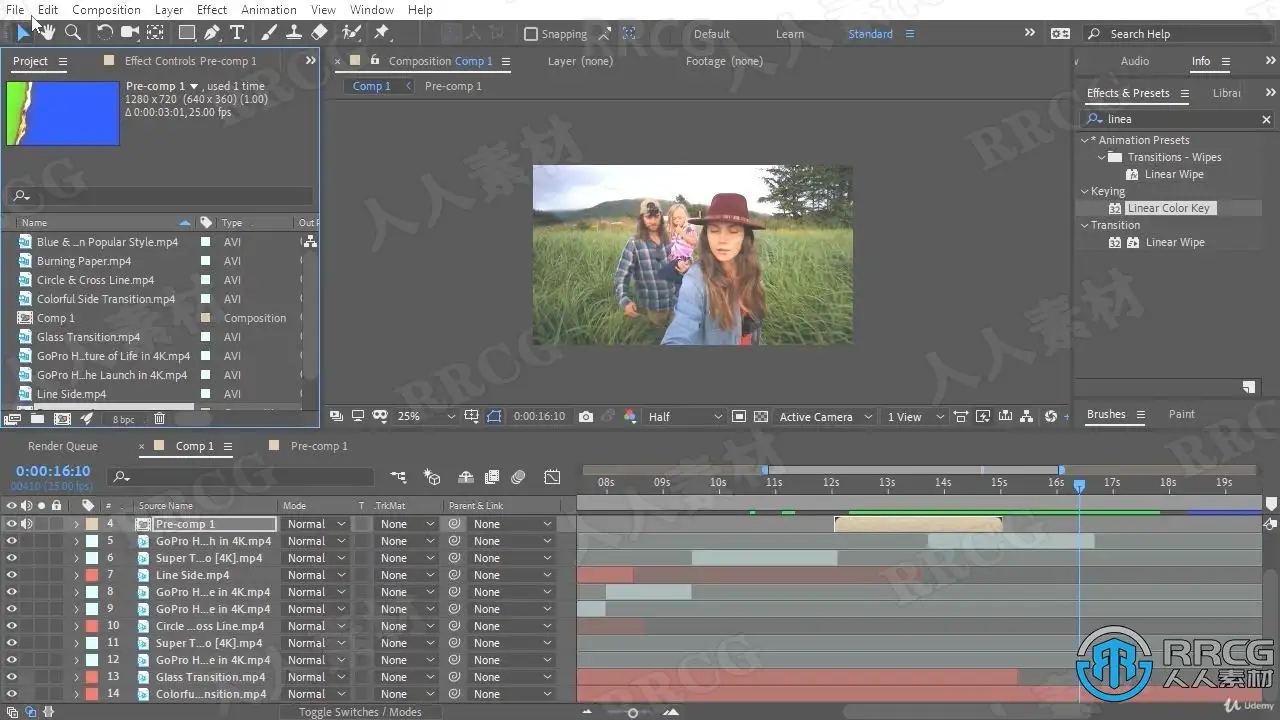The width and height of the screenshot is (1280, 720).
Task: Open the Graph Editor in timeline
Action: point(552,477)
